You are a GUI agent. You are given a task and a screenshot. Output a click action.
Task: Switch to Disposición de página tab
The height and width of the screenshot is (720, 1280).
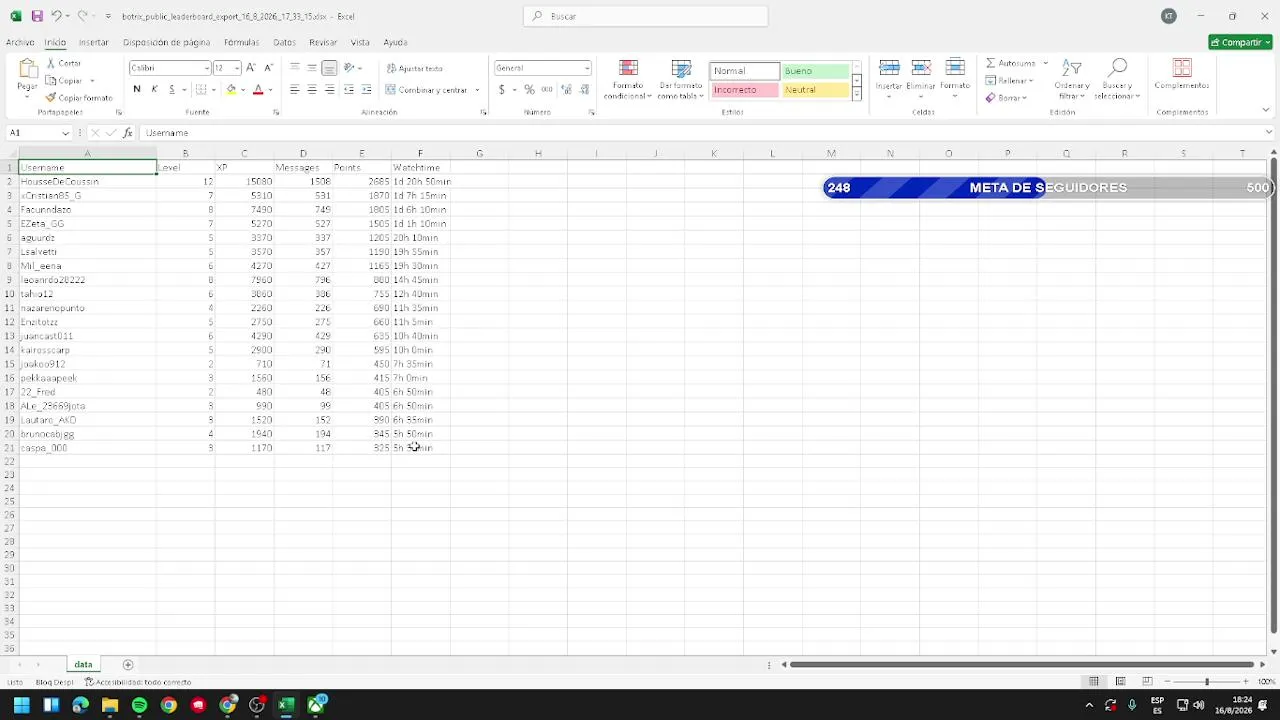tap(166, 42)
